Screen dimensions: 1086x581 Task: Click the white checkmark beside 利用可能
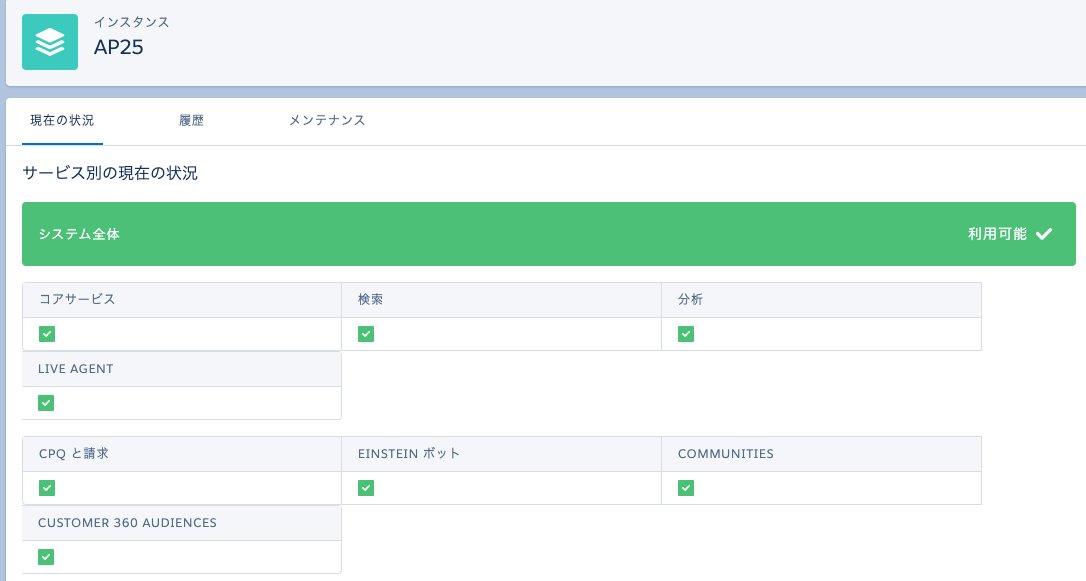[x=1044, y=234]
